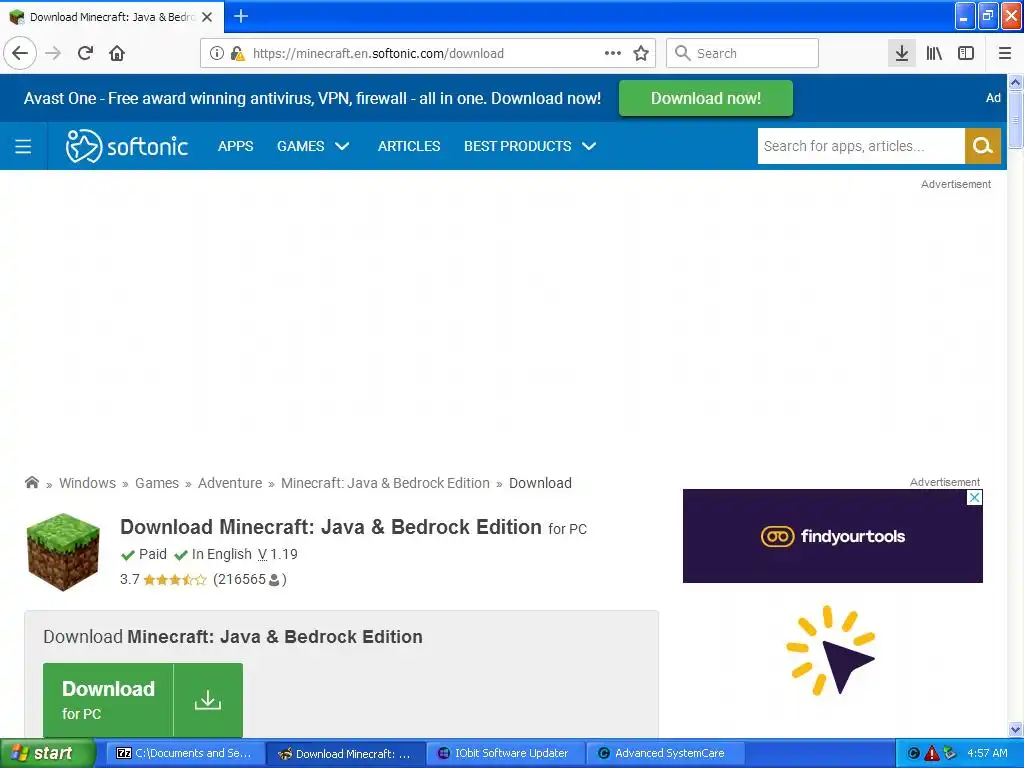Open Softonic hamburger side menu
The image size is (1024, 768).
[23, 146]
